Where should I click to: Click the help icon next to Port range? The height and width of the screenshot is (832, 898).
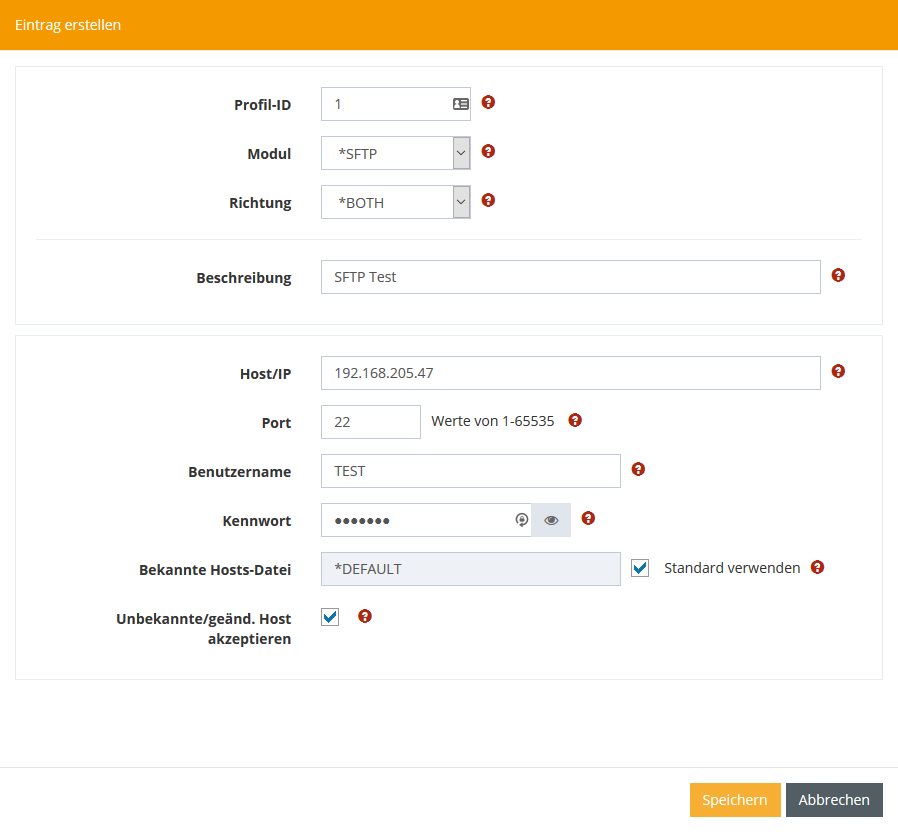click(x=575, y=420)
